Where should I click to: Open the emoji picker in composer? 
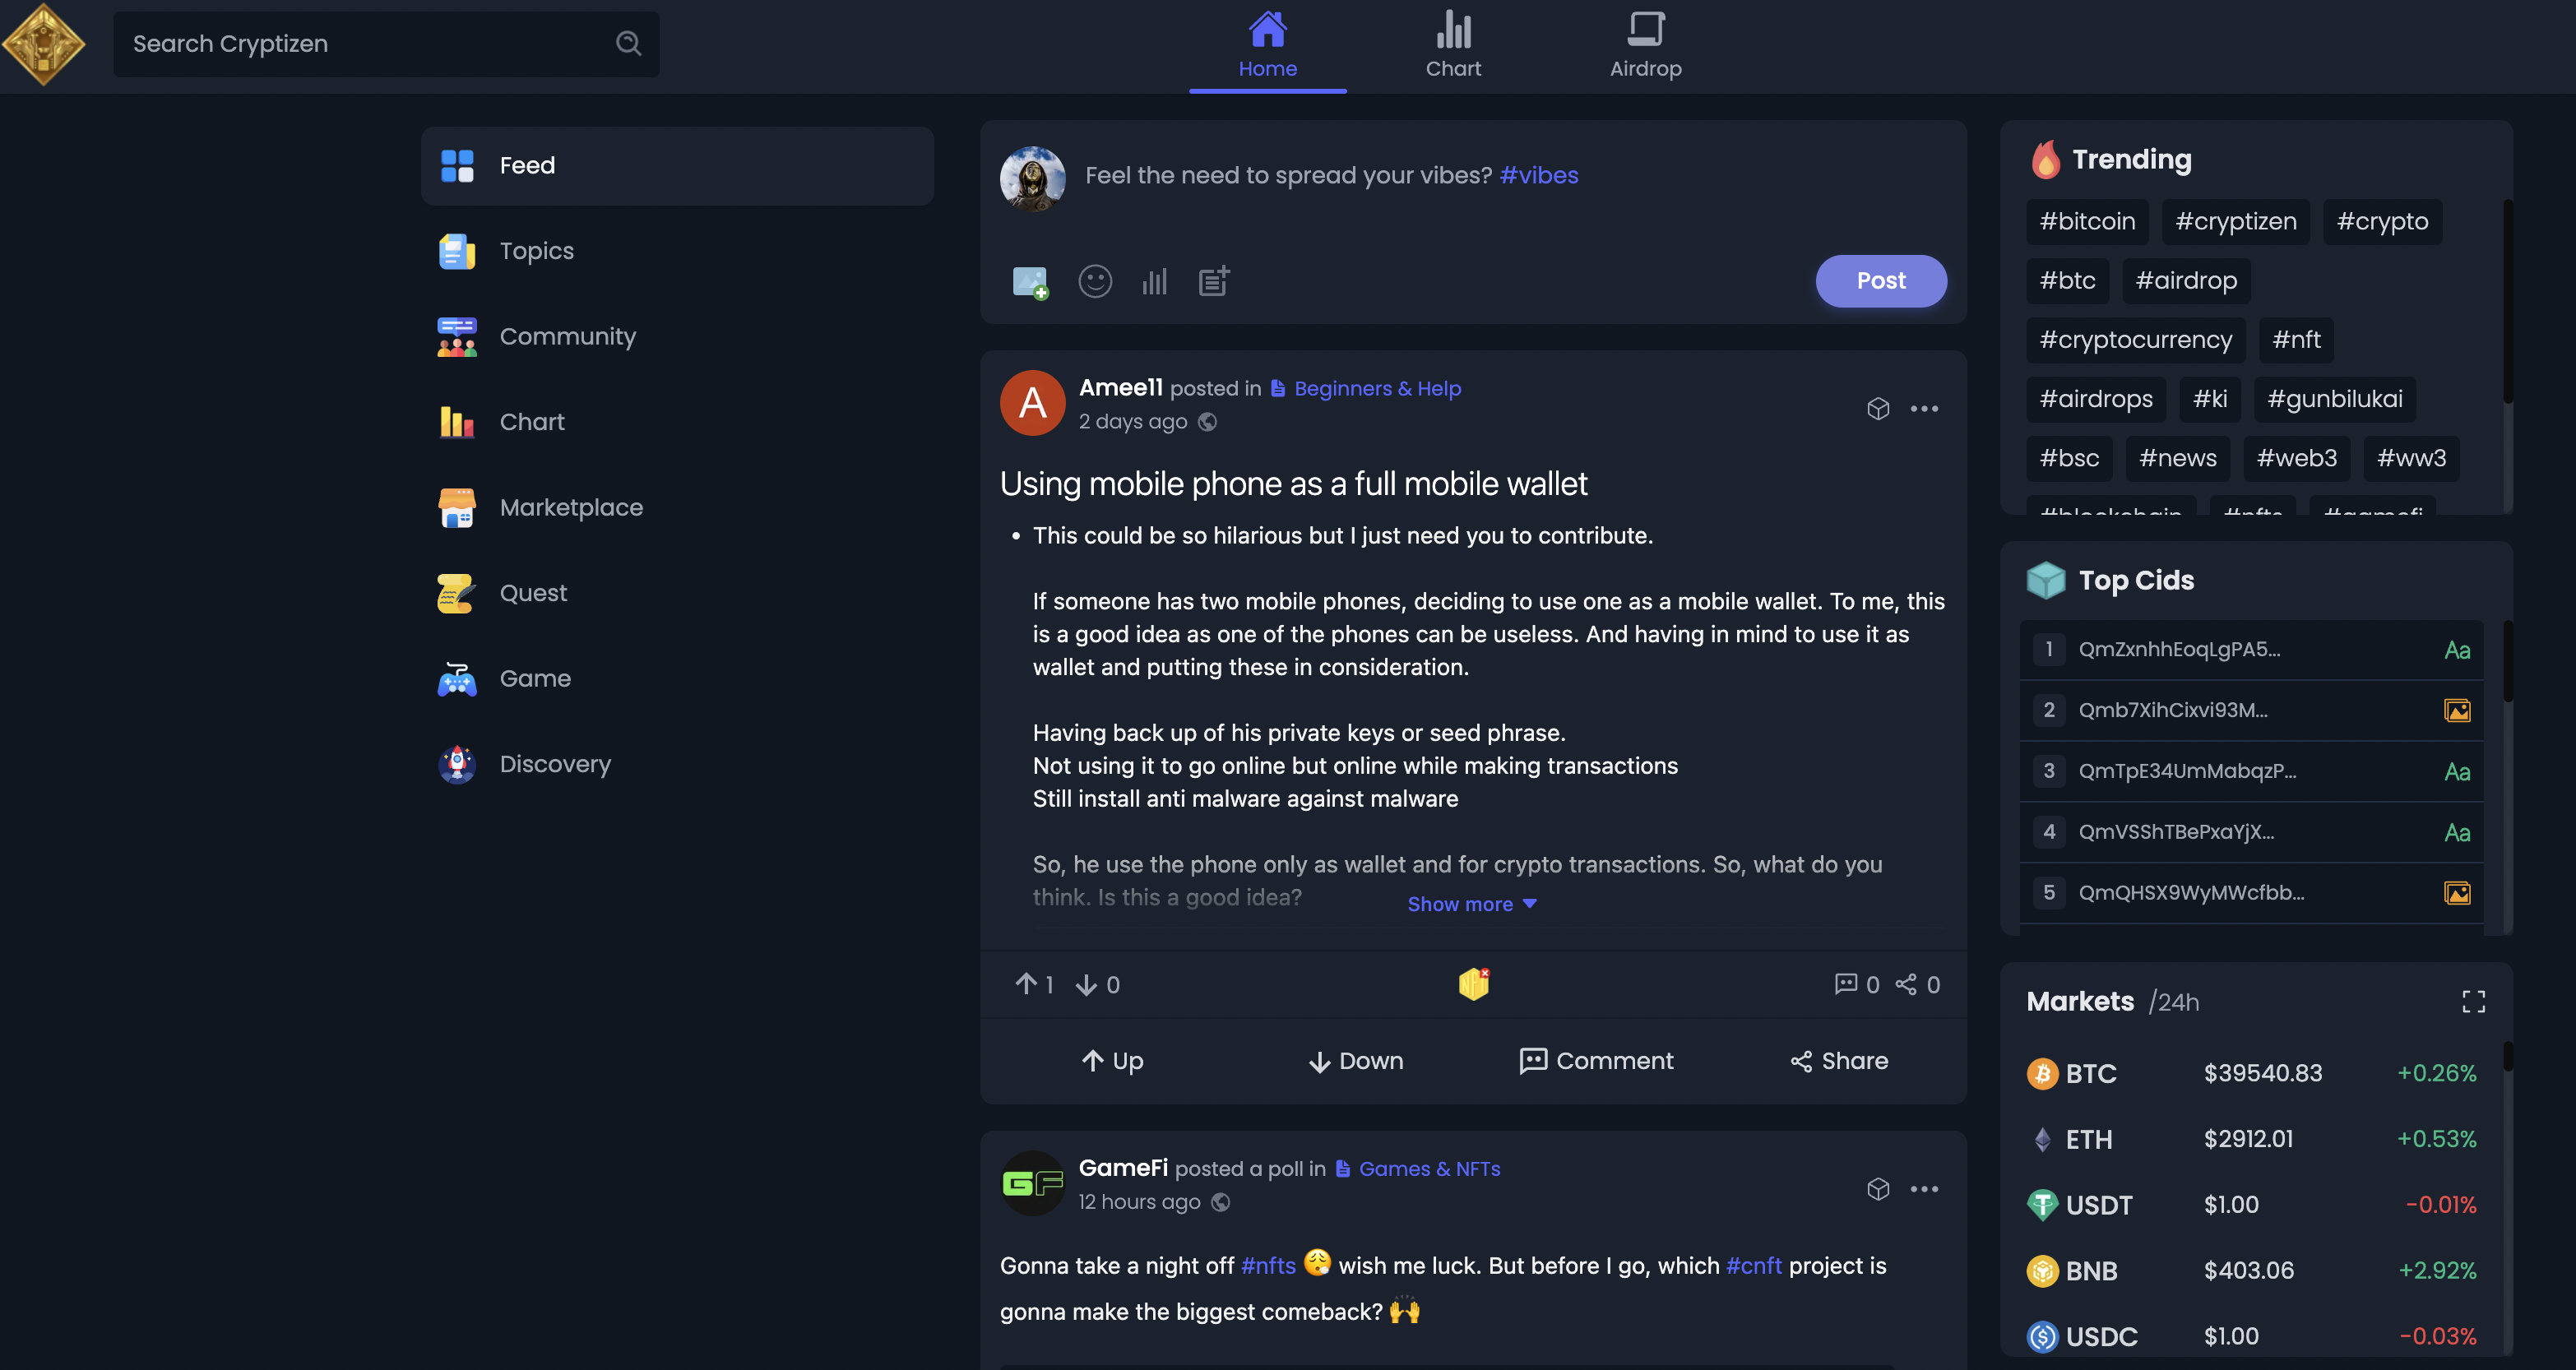(1095, 281)
